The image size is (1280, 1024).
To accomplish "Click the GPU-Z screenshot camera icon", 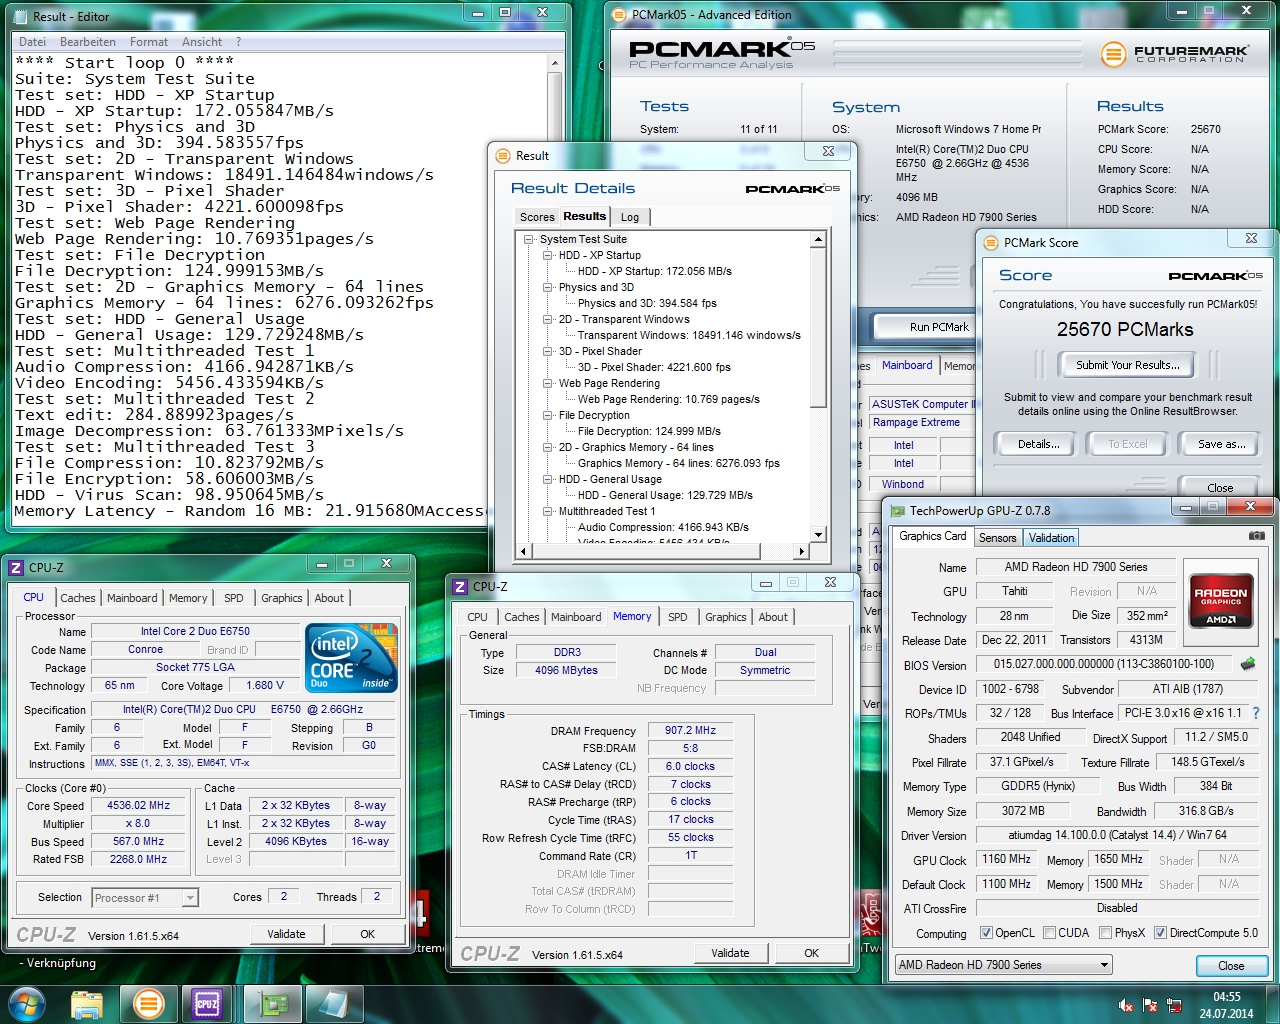I will (1257, 536).
